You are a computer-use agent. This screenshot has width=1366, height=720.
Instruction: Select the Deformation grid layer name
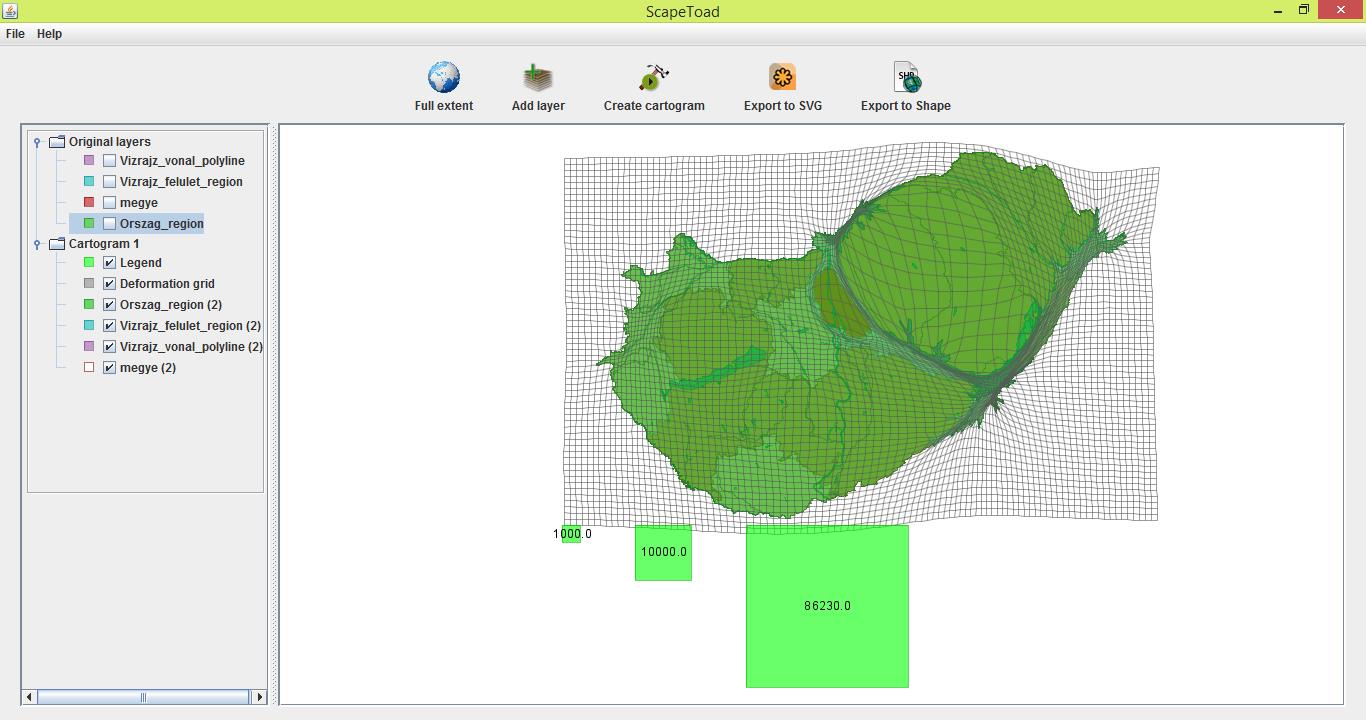pos(167,284)
